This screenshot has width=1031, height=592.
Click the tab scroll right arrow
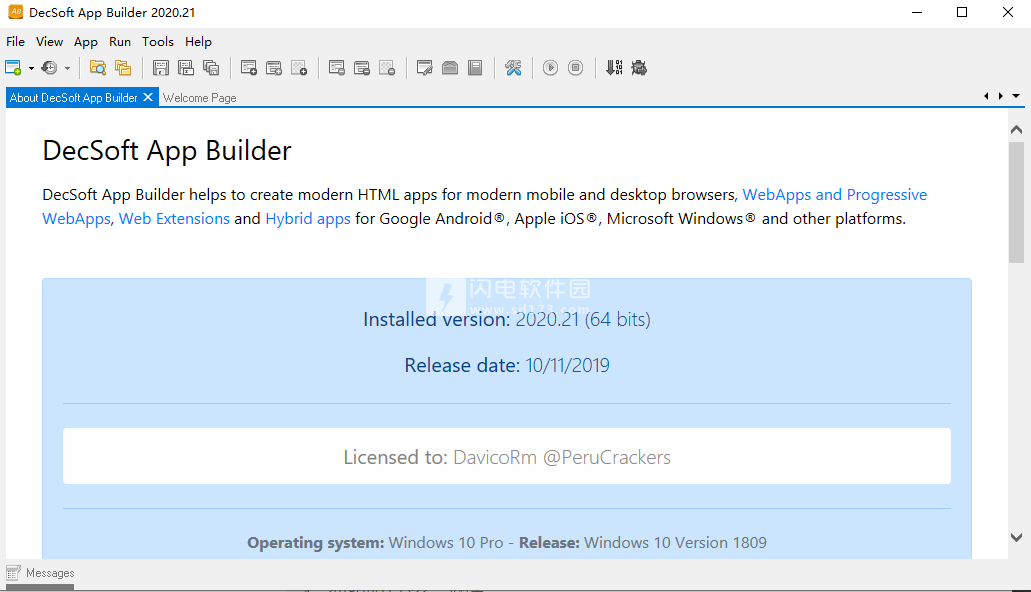(1001, 96)
